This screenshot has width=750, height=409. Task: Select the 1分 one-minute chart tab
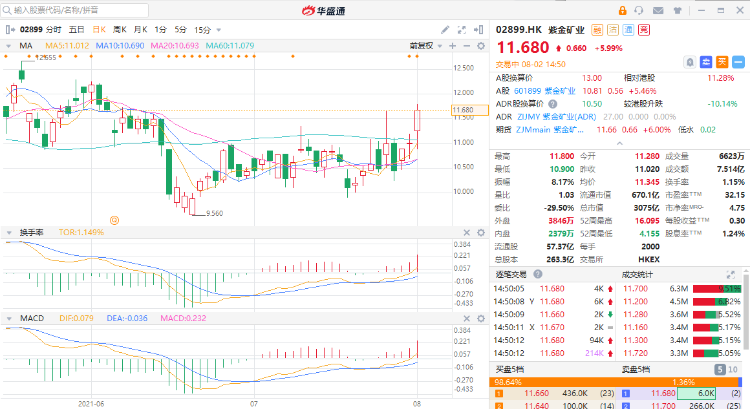(160, 30)
